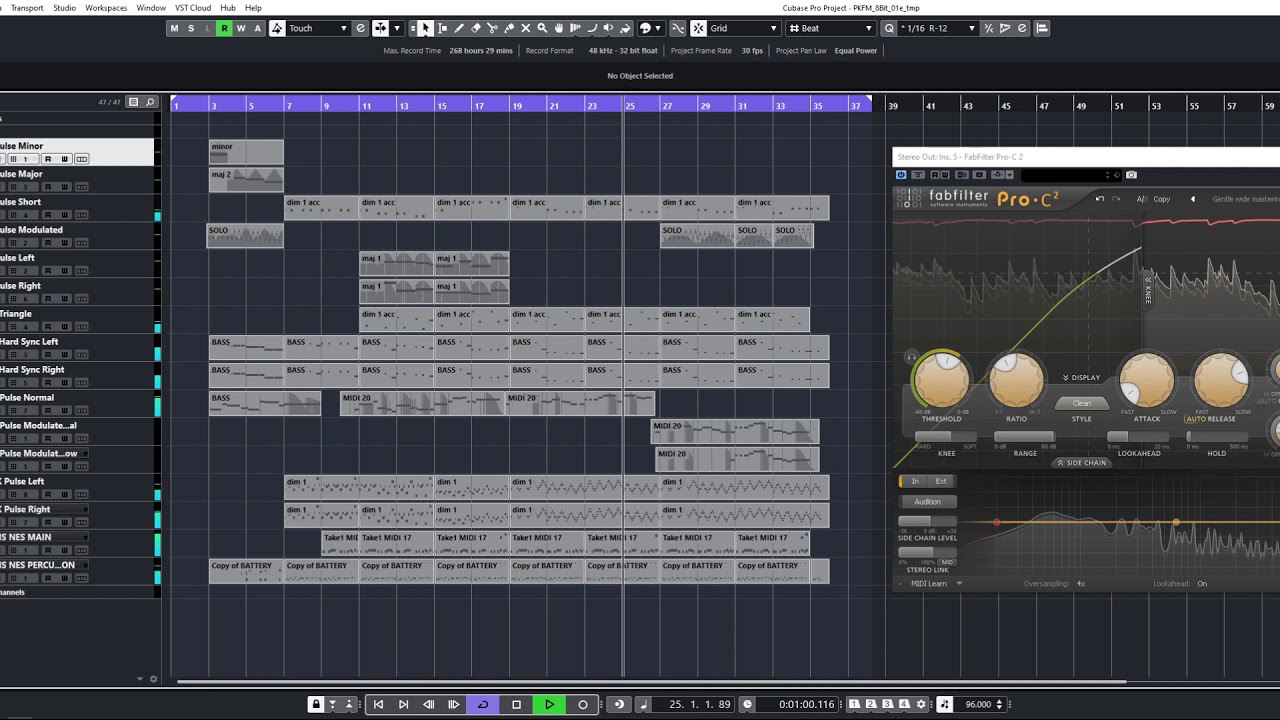Toggle the global Mute (M) state button

pyautogui.click(x=174, y=28)
